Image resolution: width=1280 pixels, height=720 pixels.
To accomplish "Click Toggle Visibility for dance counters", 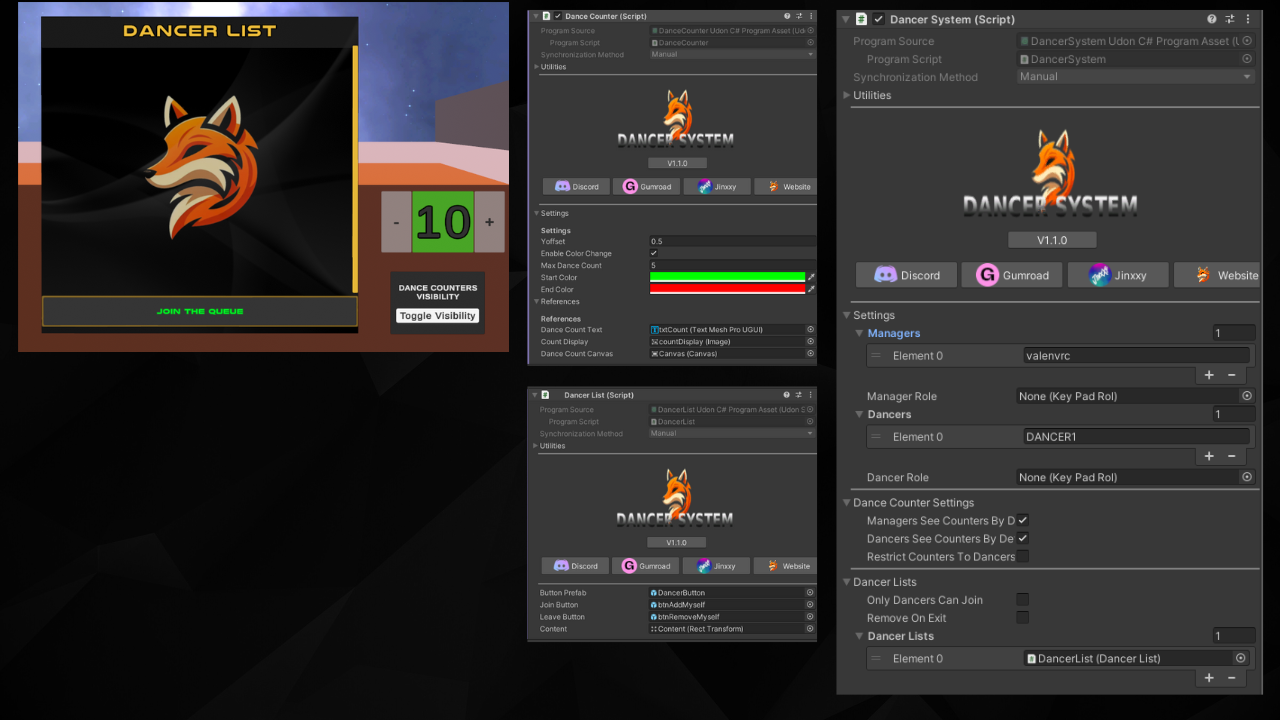I will click(437, 316).
